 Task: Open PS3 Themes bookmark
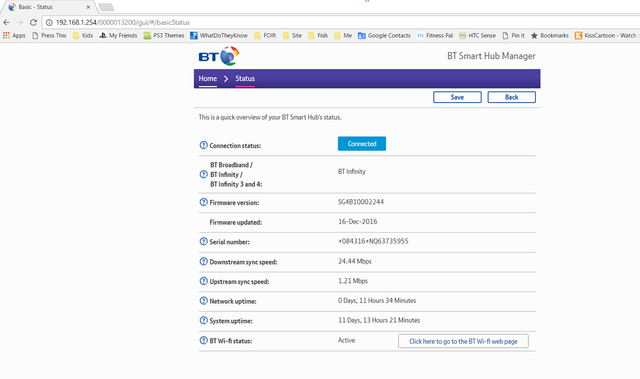[x=164, y=35]
